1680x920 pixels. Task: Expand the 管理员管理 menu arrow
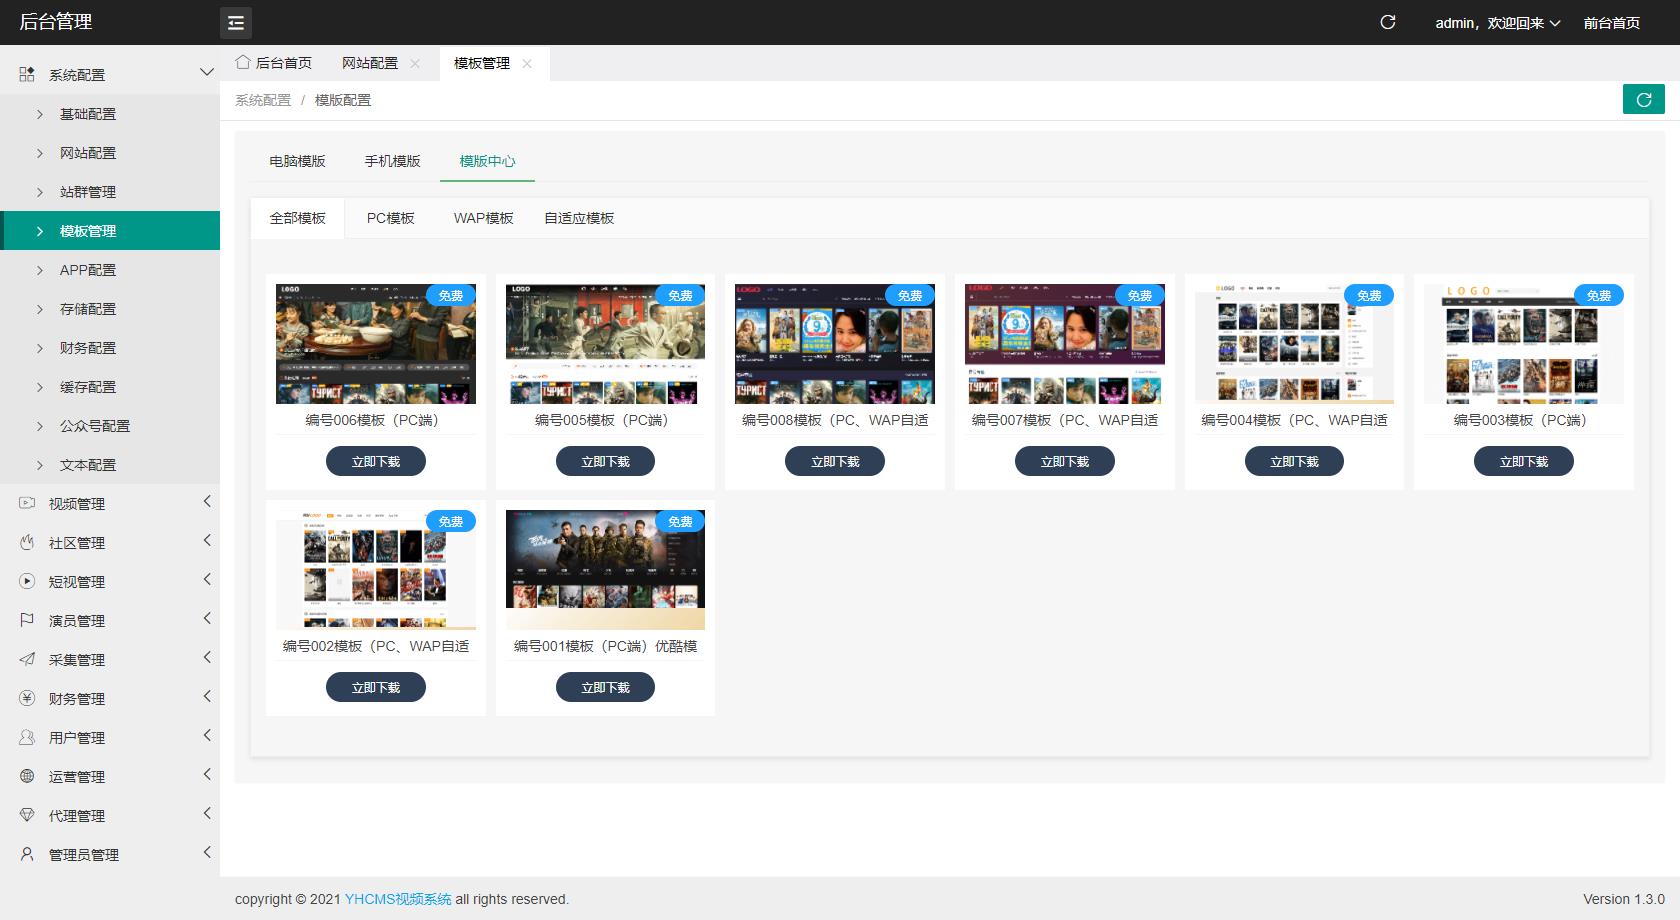tap(207, 852)
